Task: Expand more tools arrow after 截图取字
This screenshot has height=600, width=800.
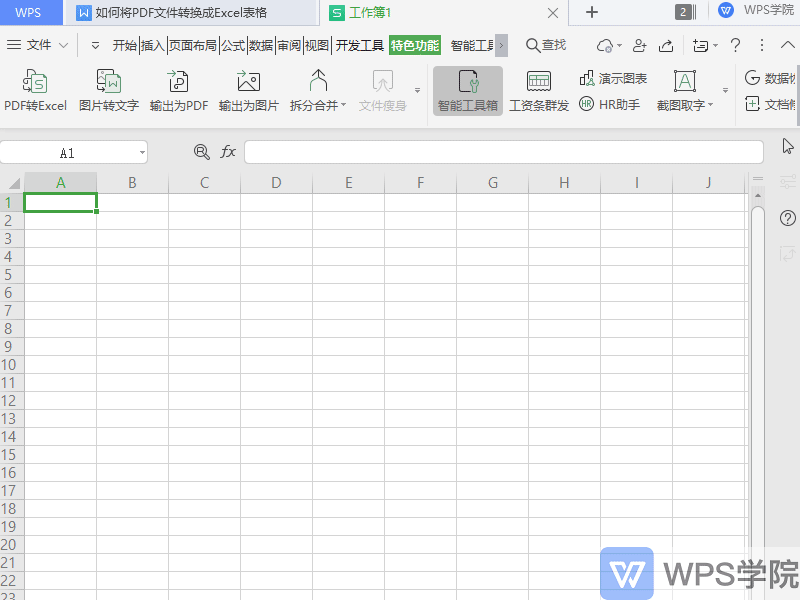Action: (725, 91)
